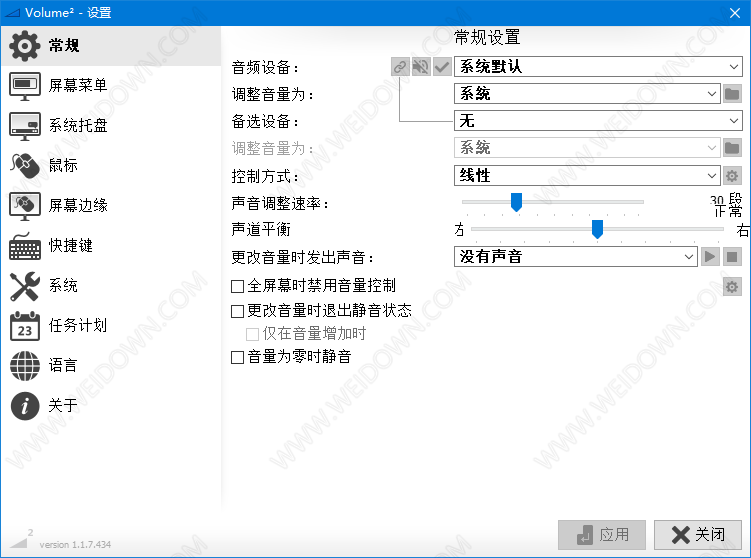Viewport: 751px width, 558px height.
Task: Click the 系统托盘 icon in sidebar
Action: tap(25, 126)
